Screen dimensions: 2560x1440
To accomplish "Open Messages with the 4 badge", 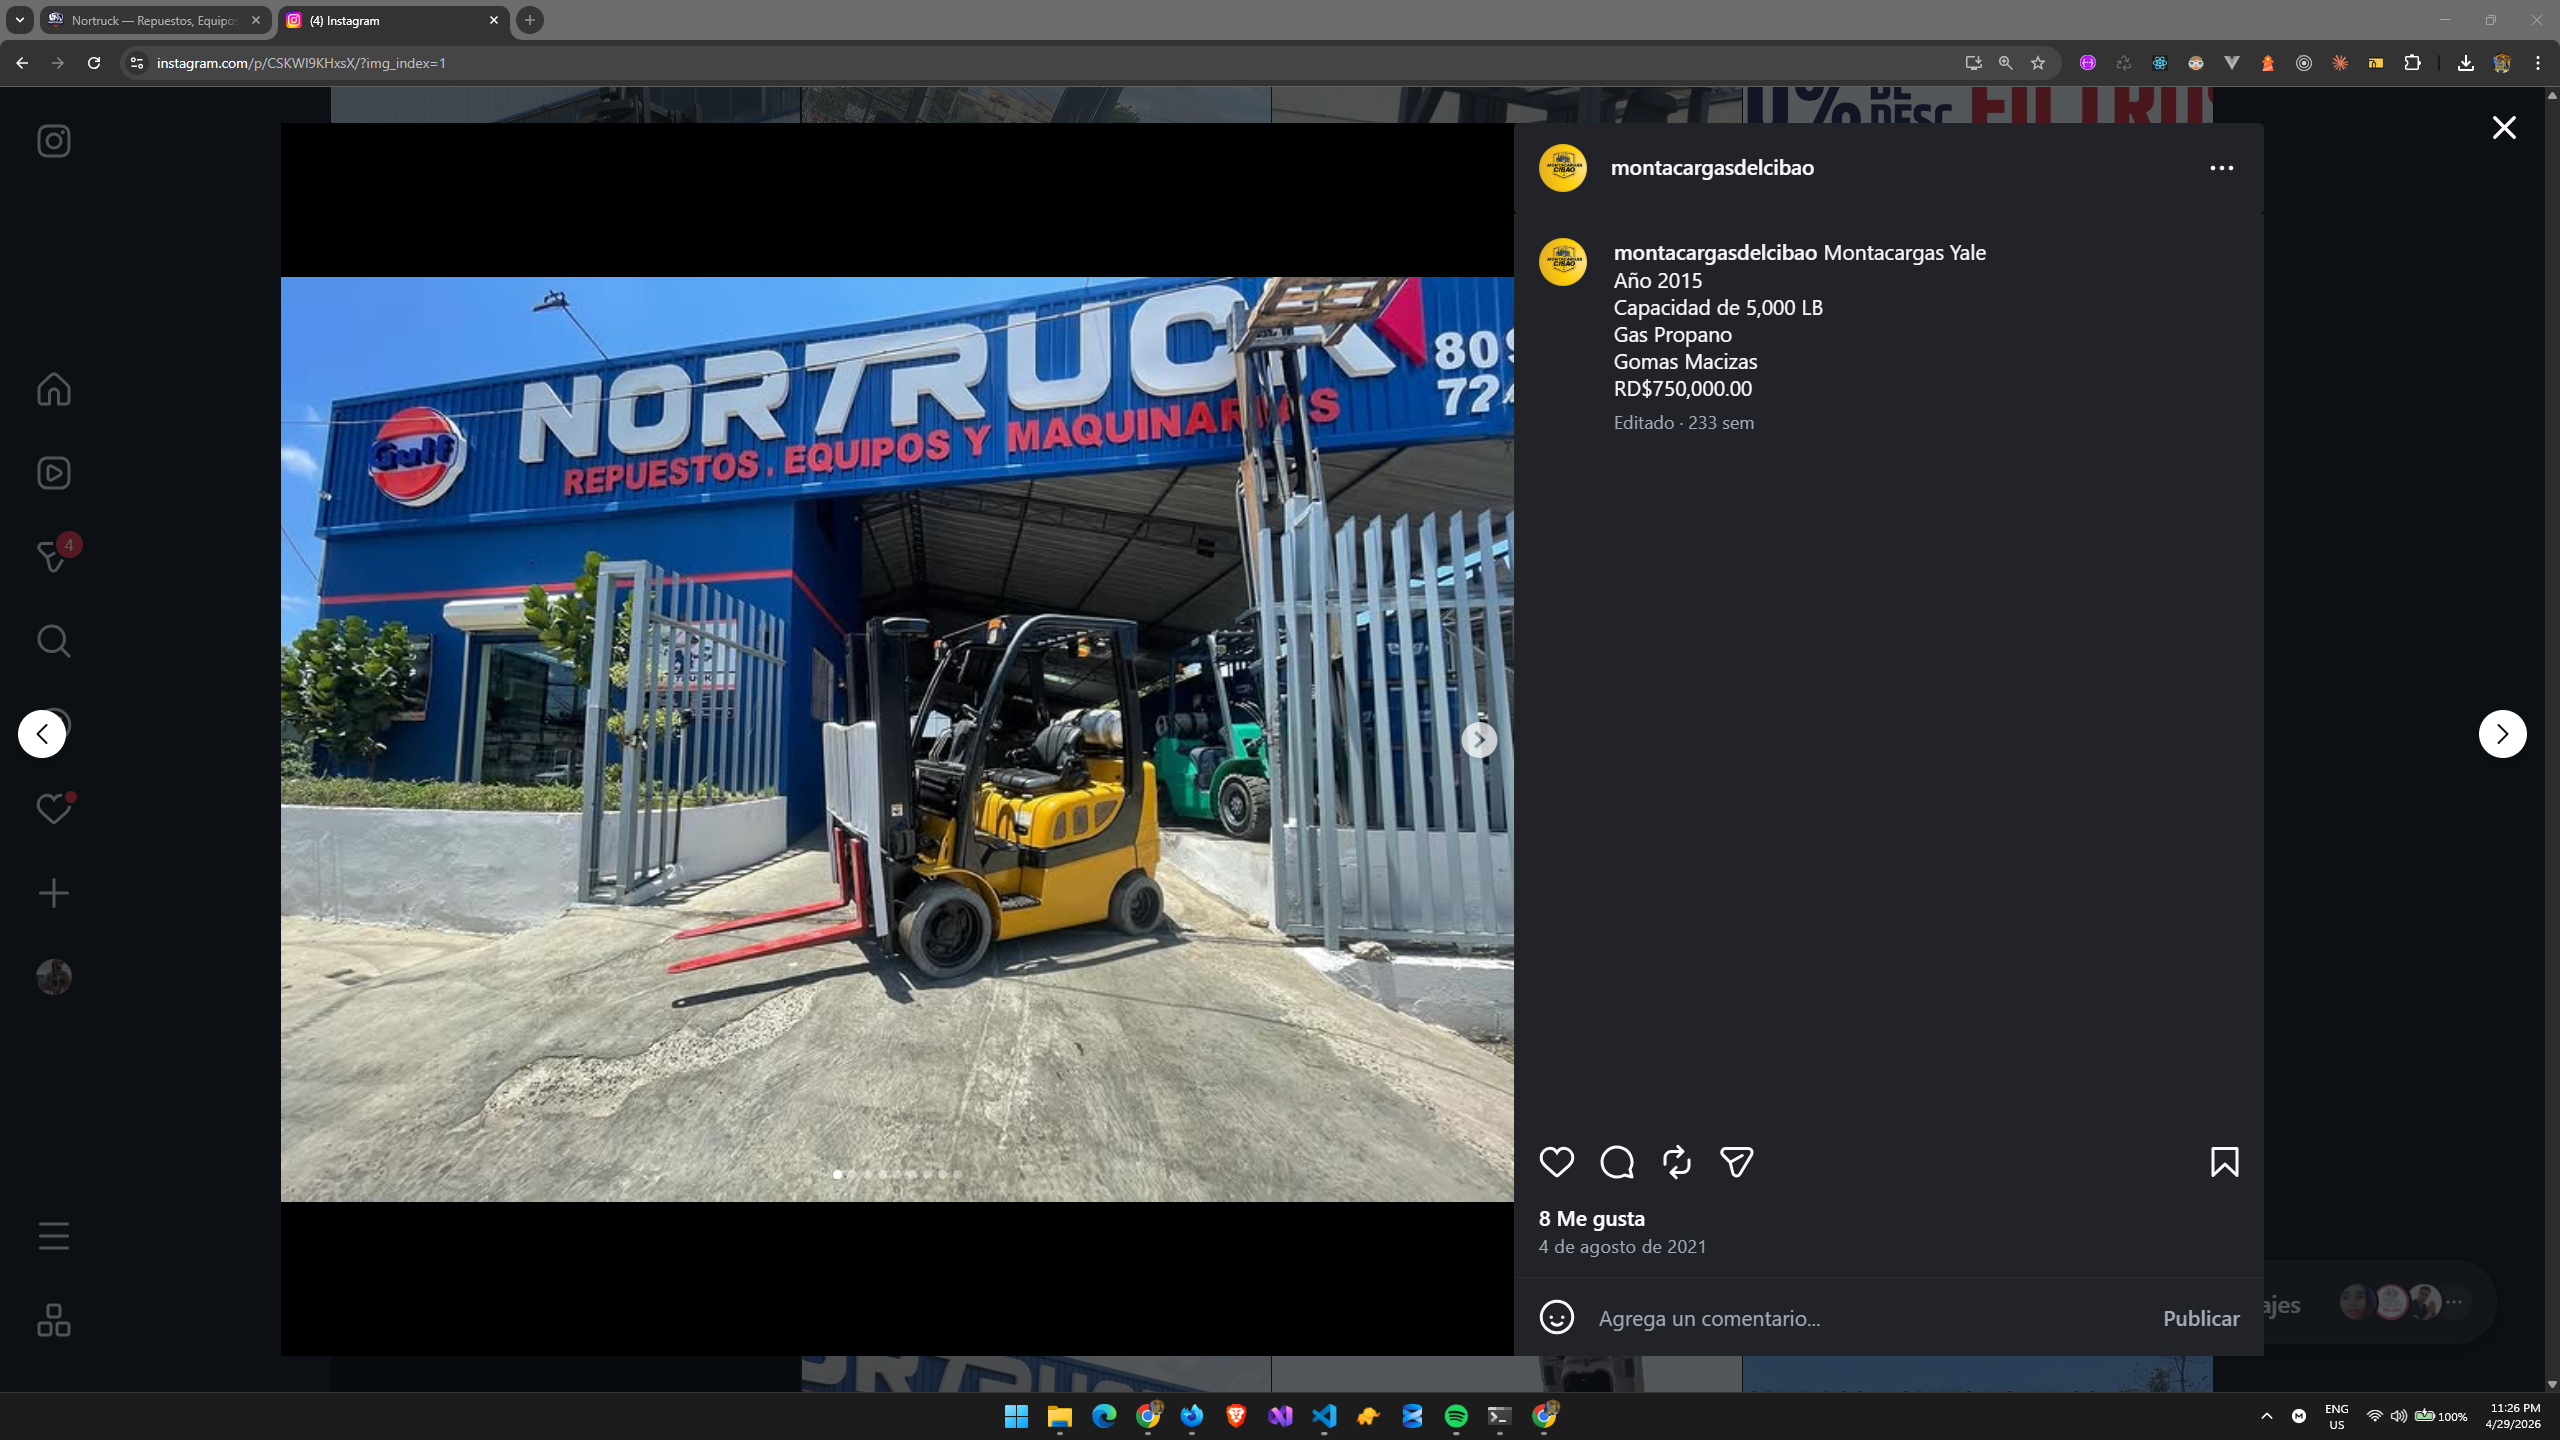I will click(x=54, y=555).
